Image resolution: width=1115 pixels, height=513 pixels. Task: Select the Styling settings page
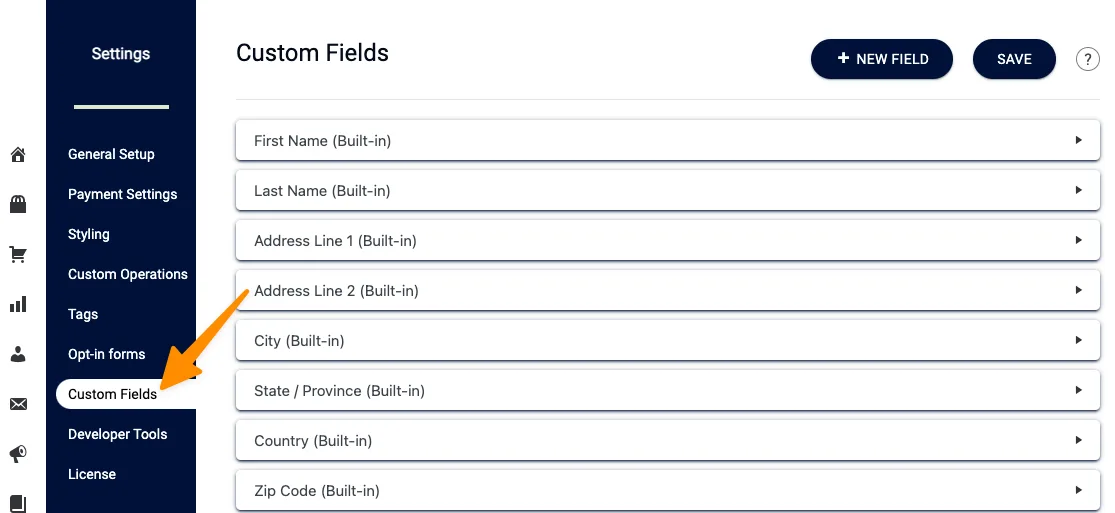point(89,234)
